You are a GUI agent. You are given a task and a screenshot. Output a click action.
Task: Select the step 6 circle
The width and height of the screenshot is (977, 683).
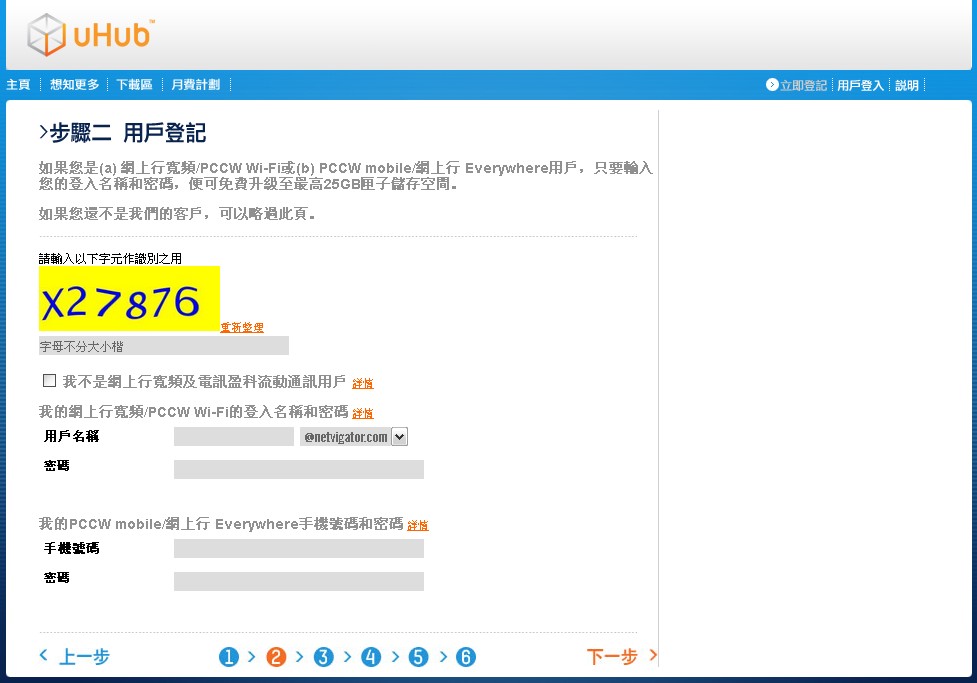(465, 657)
